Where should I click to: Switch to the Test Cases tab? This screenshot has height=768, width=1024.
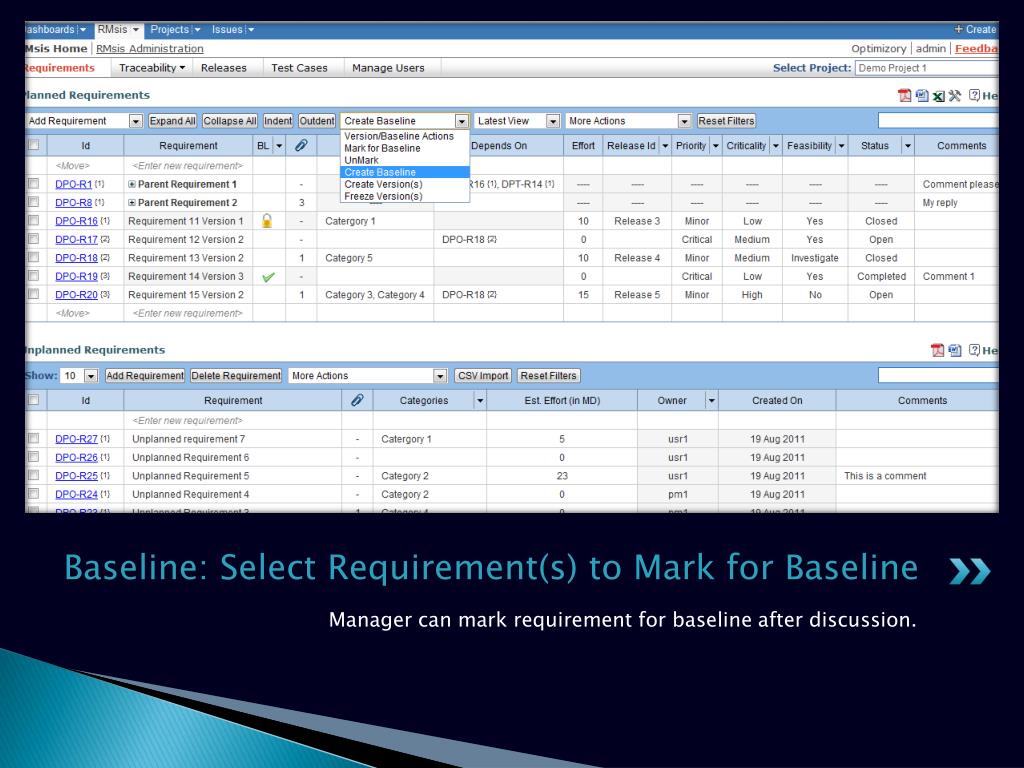(299, 68)
